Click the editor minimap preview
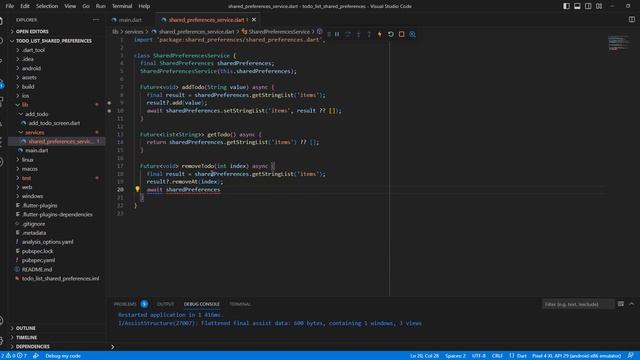 pos(619,43)
